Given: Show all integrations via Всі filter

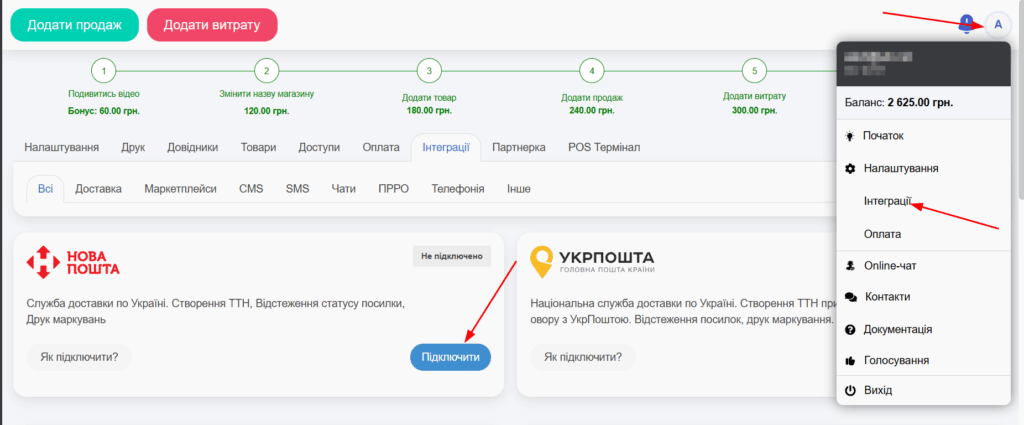Looking at the screenshot, I should coord(45,189).
